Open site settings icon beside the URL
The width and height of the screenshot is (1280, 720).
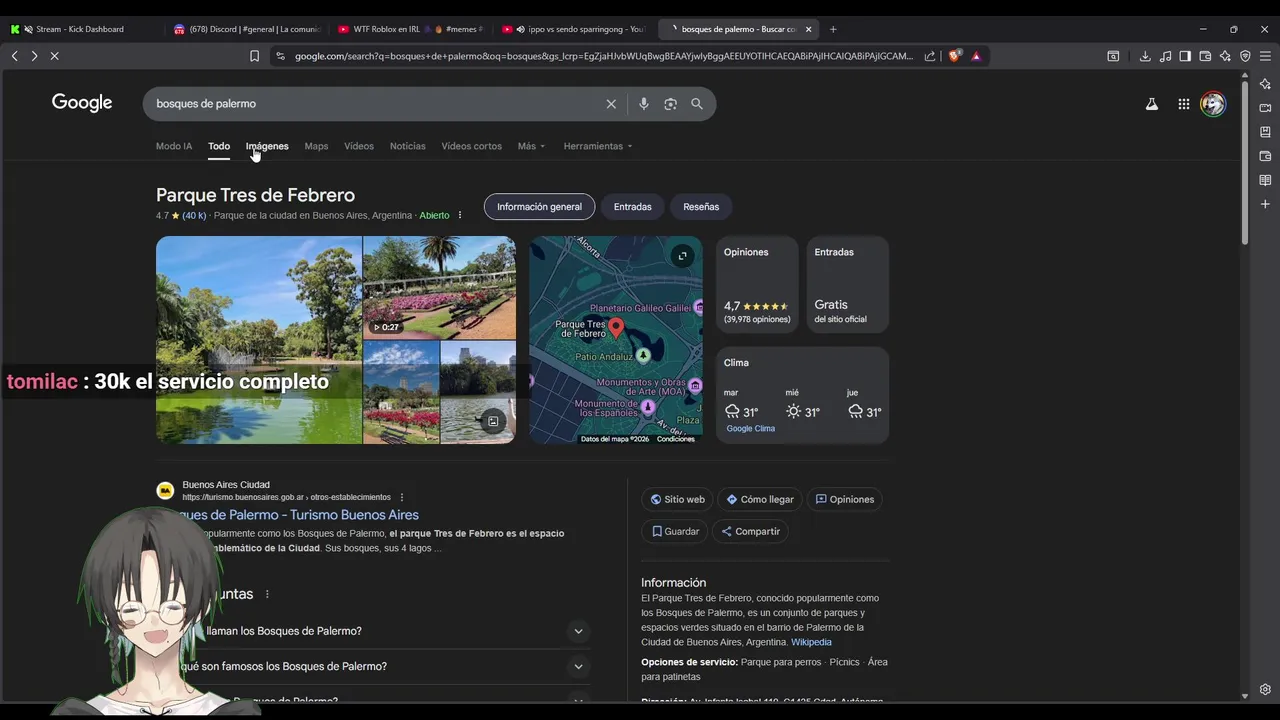(x=280, y=56)
